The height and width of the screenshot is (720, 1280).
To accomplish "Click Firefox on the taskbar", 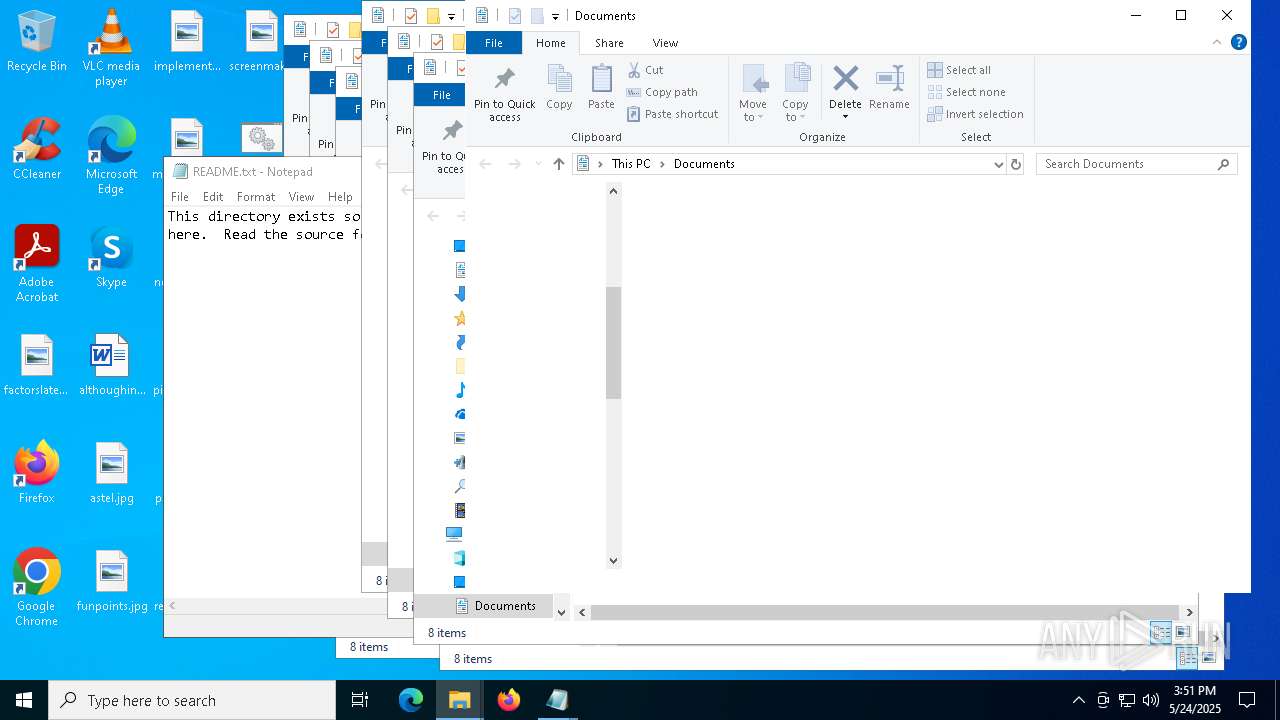I will tap(508, 700).
